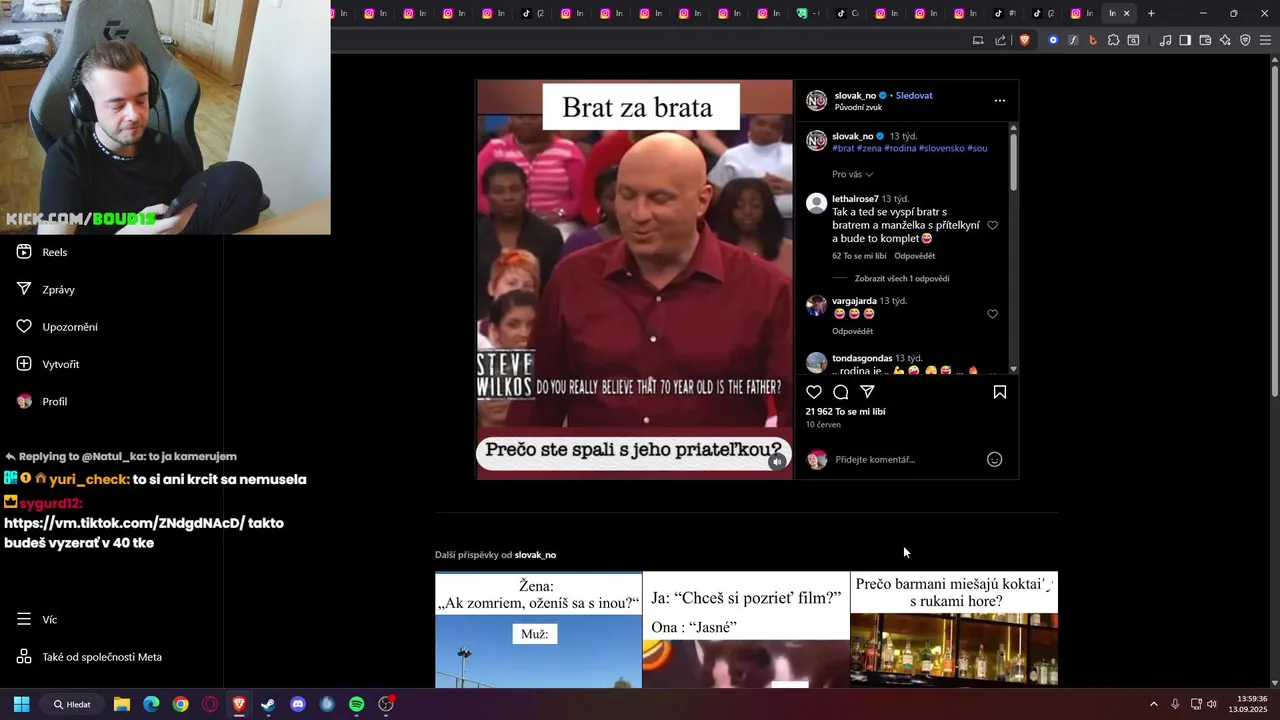
Task: Open slovak_no link in Další příspěvky
Action: click(535, 555)
